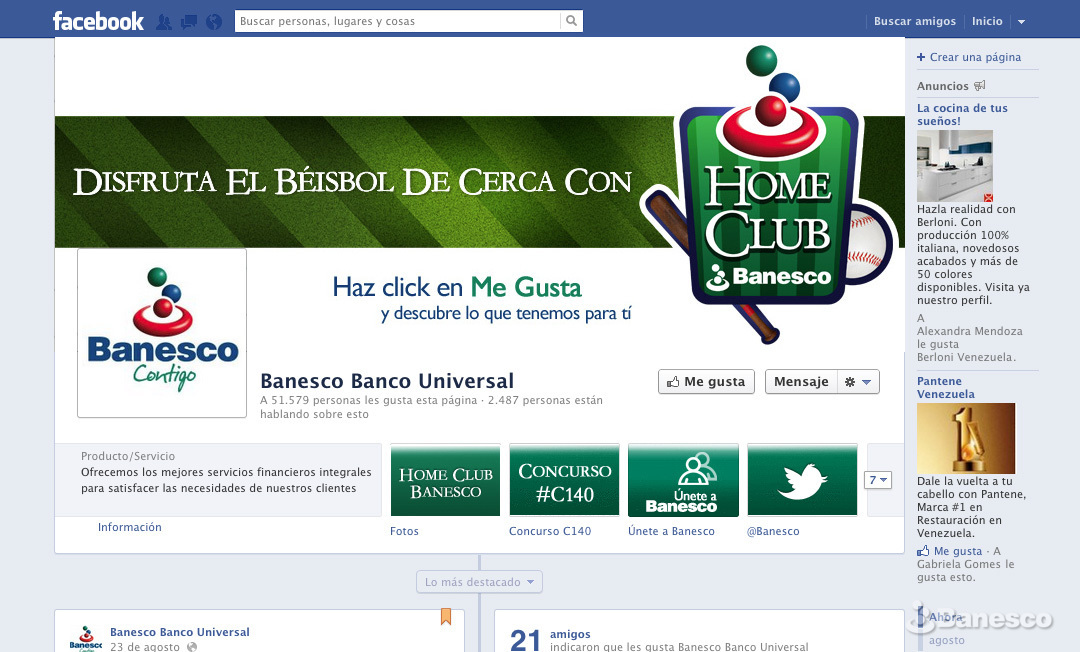1080x652 pixels.
Task: Open Buscar amigos in top navigation
Action: click(914, 21)
